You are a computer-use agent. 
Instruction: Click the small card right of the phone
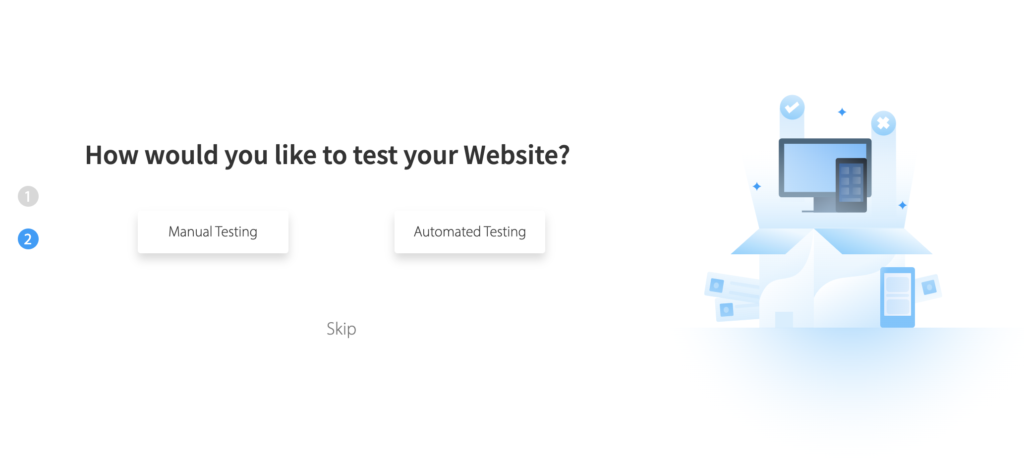pyautogui.click(x=928, y=286)
